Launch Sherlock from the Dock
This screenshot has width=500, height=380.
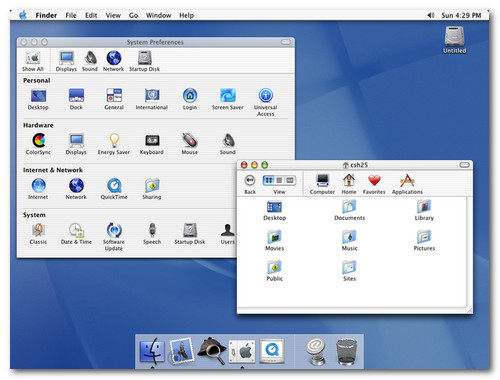[212, 351]
